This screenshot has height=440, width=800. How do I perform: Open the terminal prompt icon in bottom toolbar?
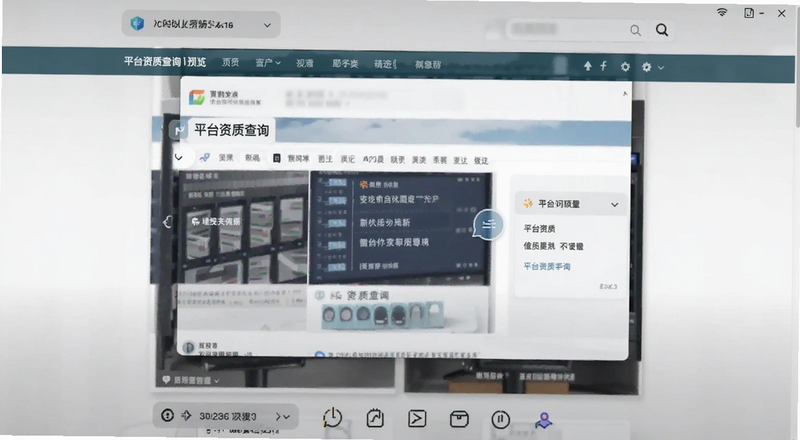[417, 419]
